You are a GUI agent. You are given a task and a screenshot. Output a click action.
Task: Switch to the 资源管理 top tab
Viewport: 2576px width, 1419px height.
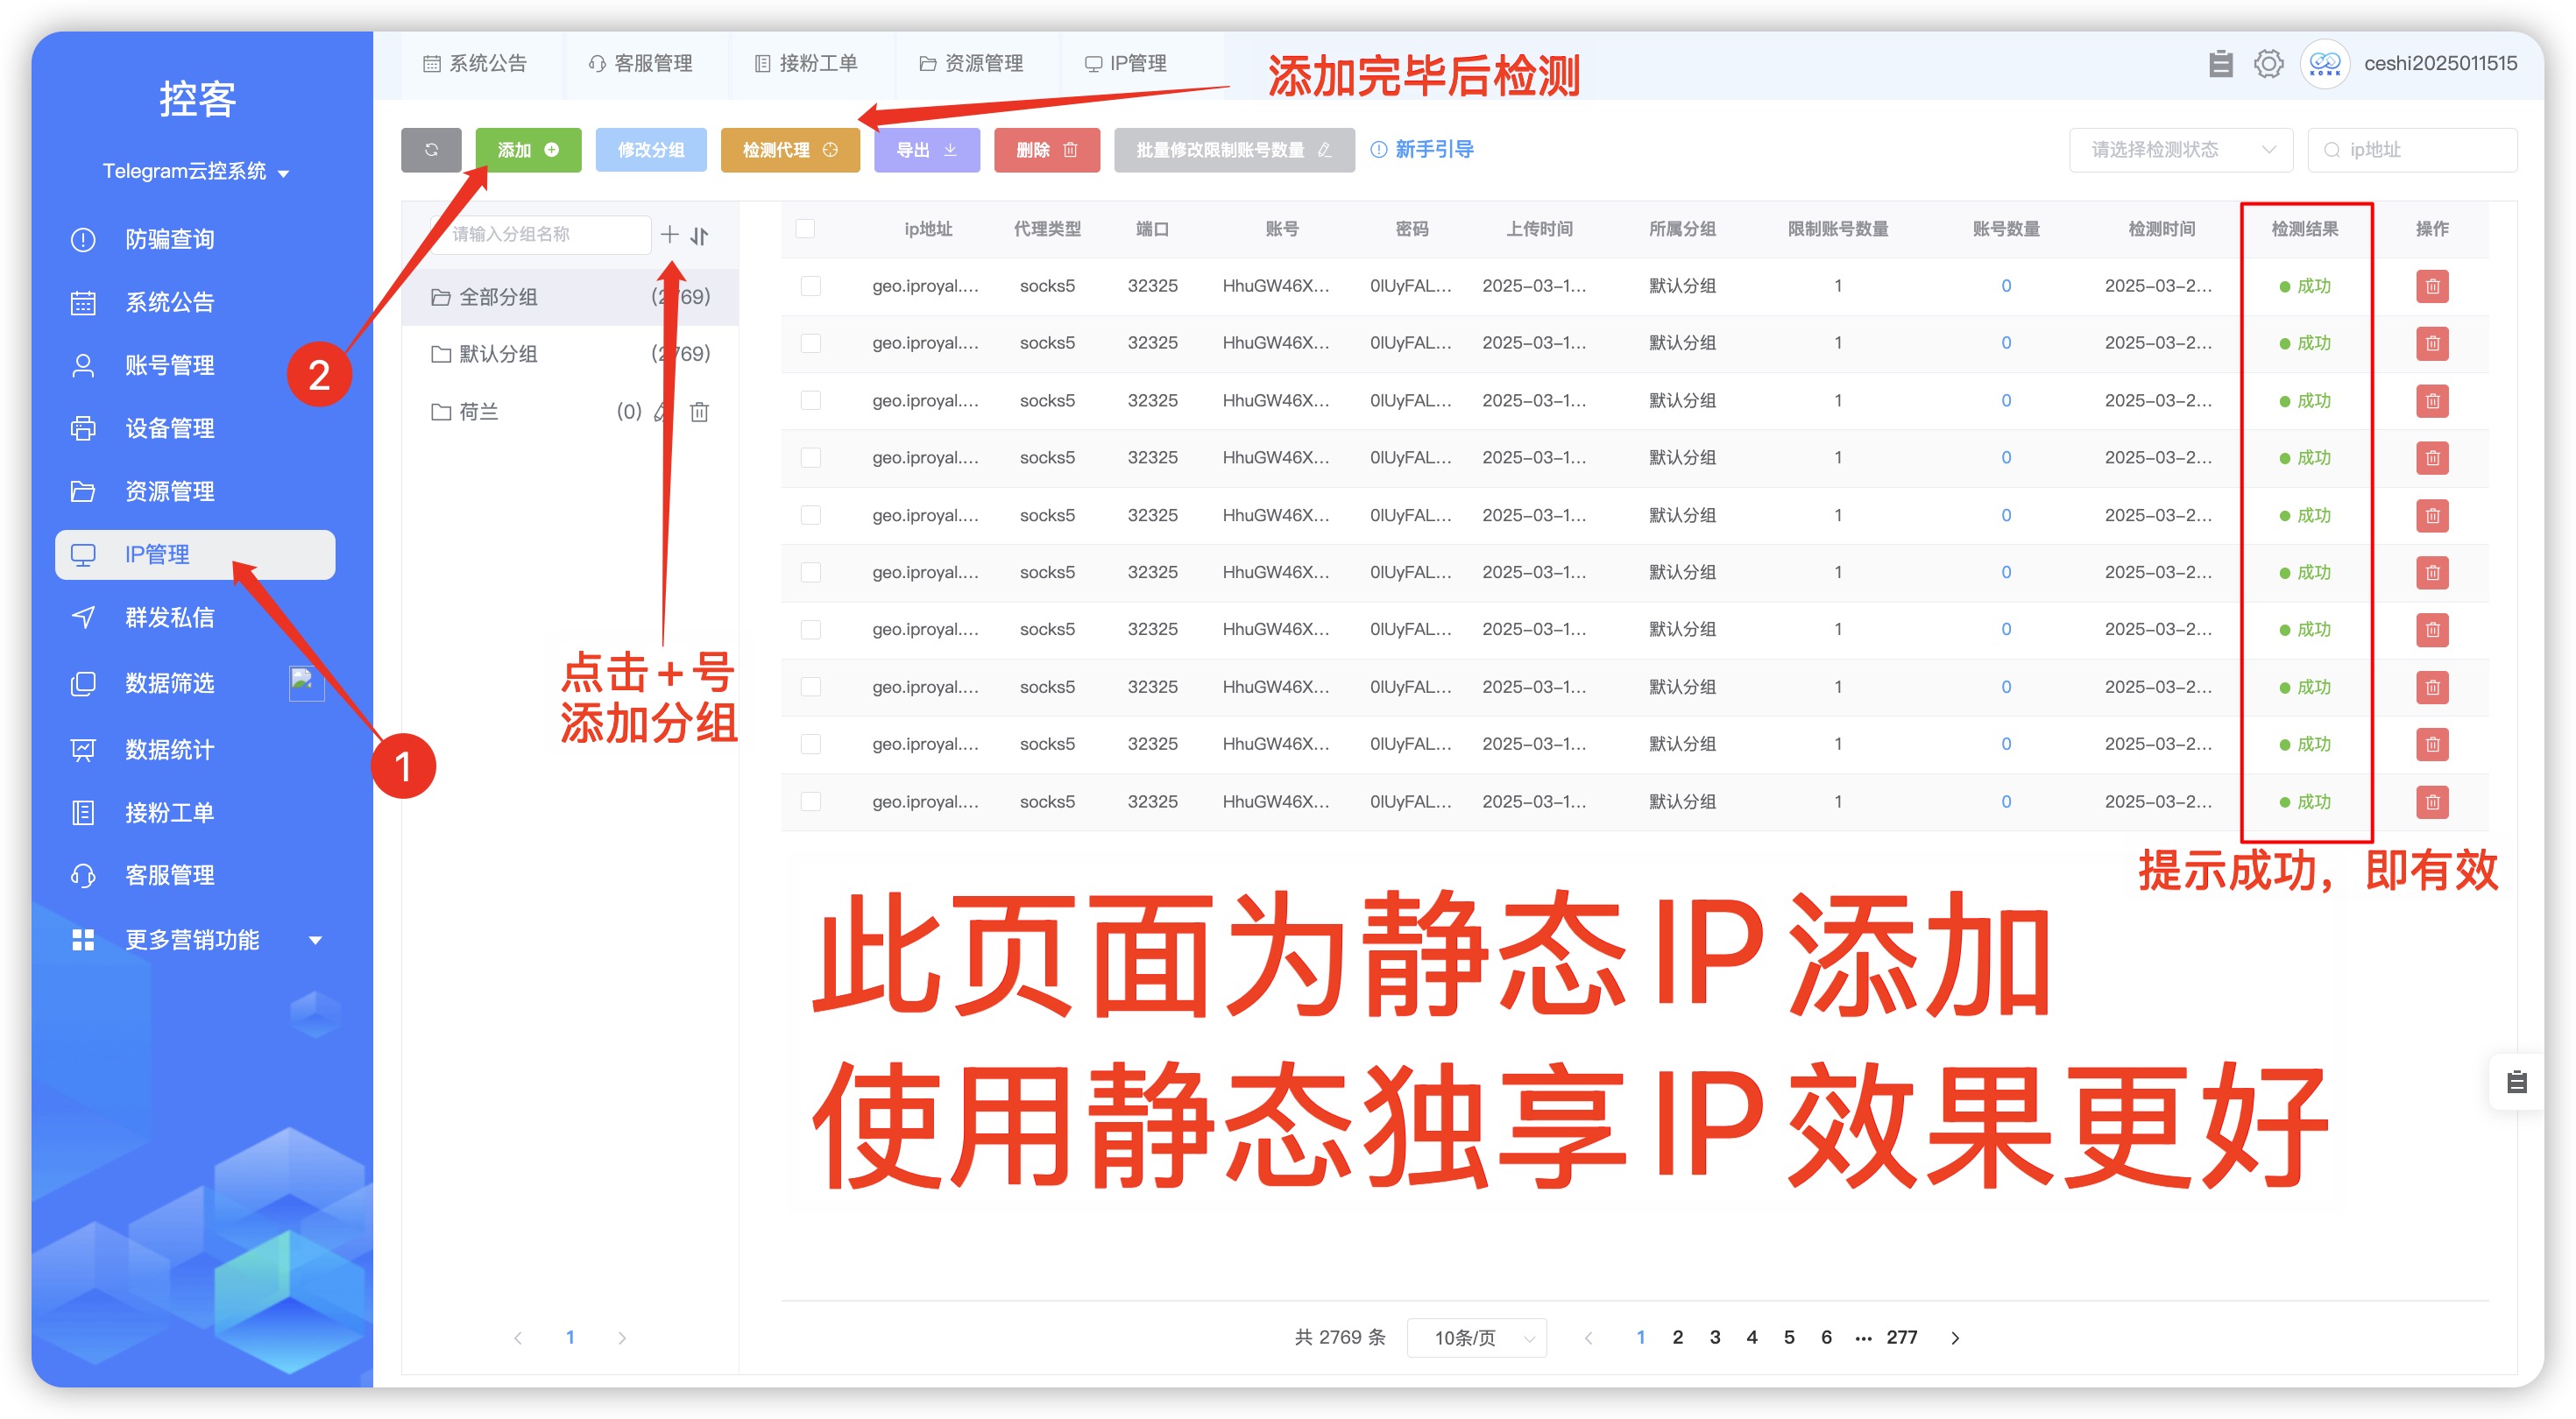pyautogui.click(x=972, y=64)
